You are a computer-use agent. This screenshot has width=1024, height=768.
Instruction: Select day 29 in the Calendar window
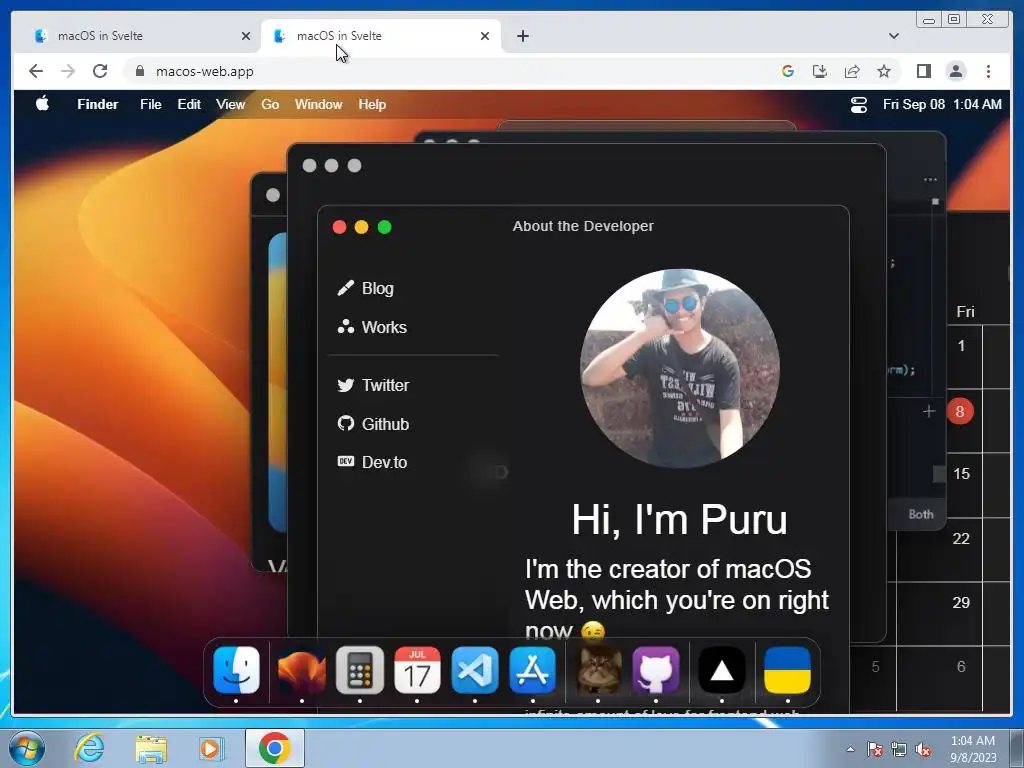tap(961, 602)
